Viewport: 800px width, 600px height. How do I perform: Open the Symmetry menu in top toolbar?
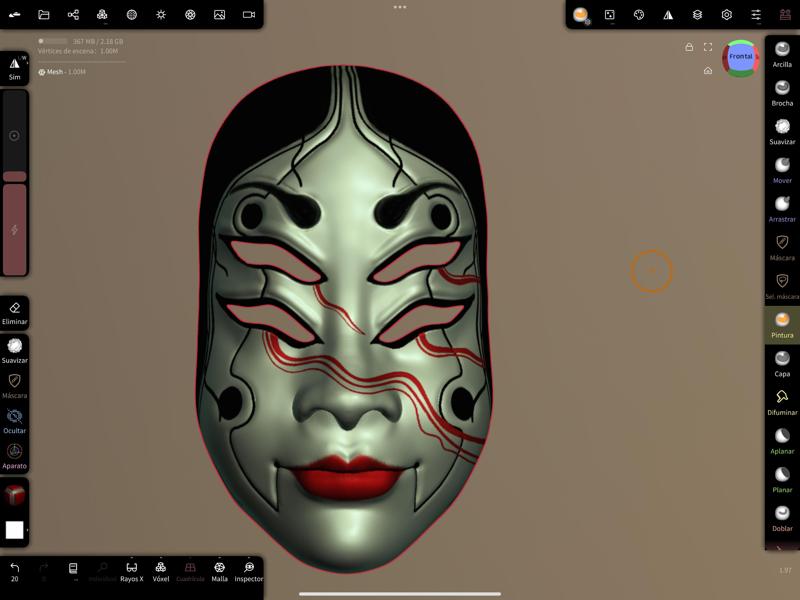click(x=668, y=15)
